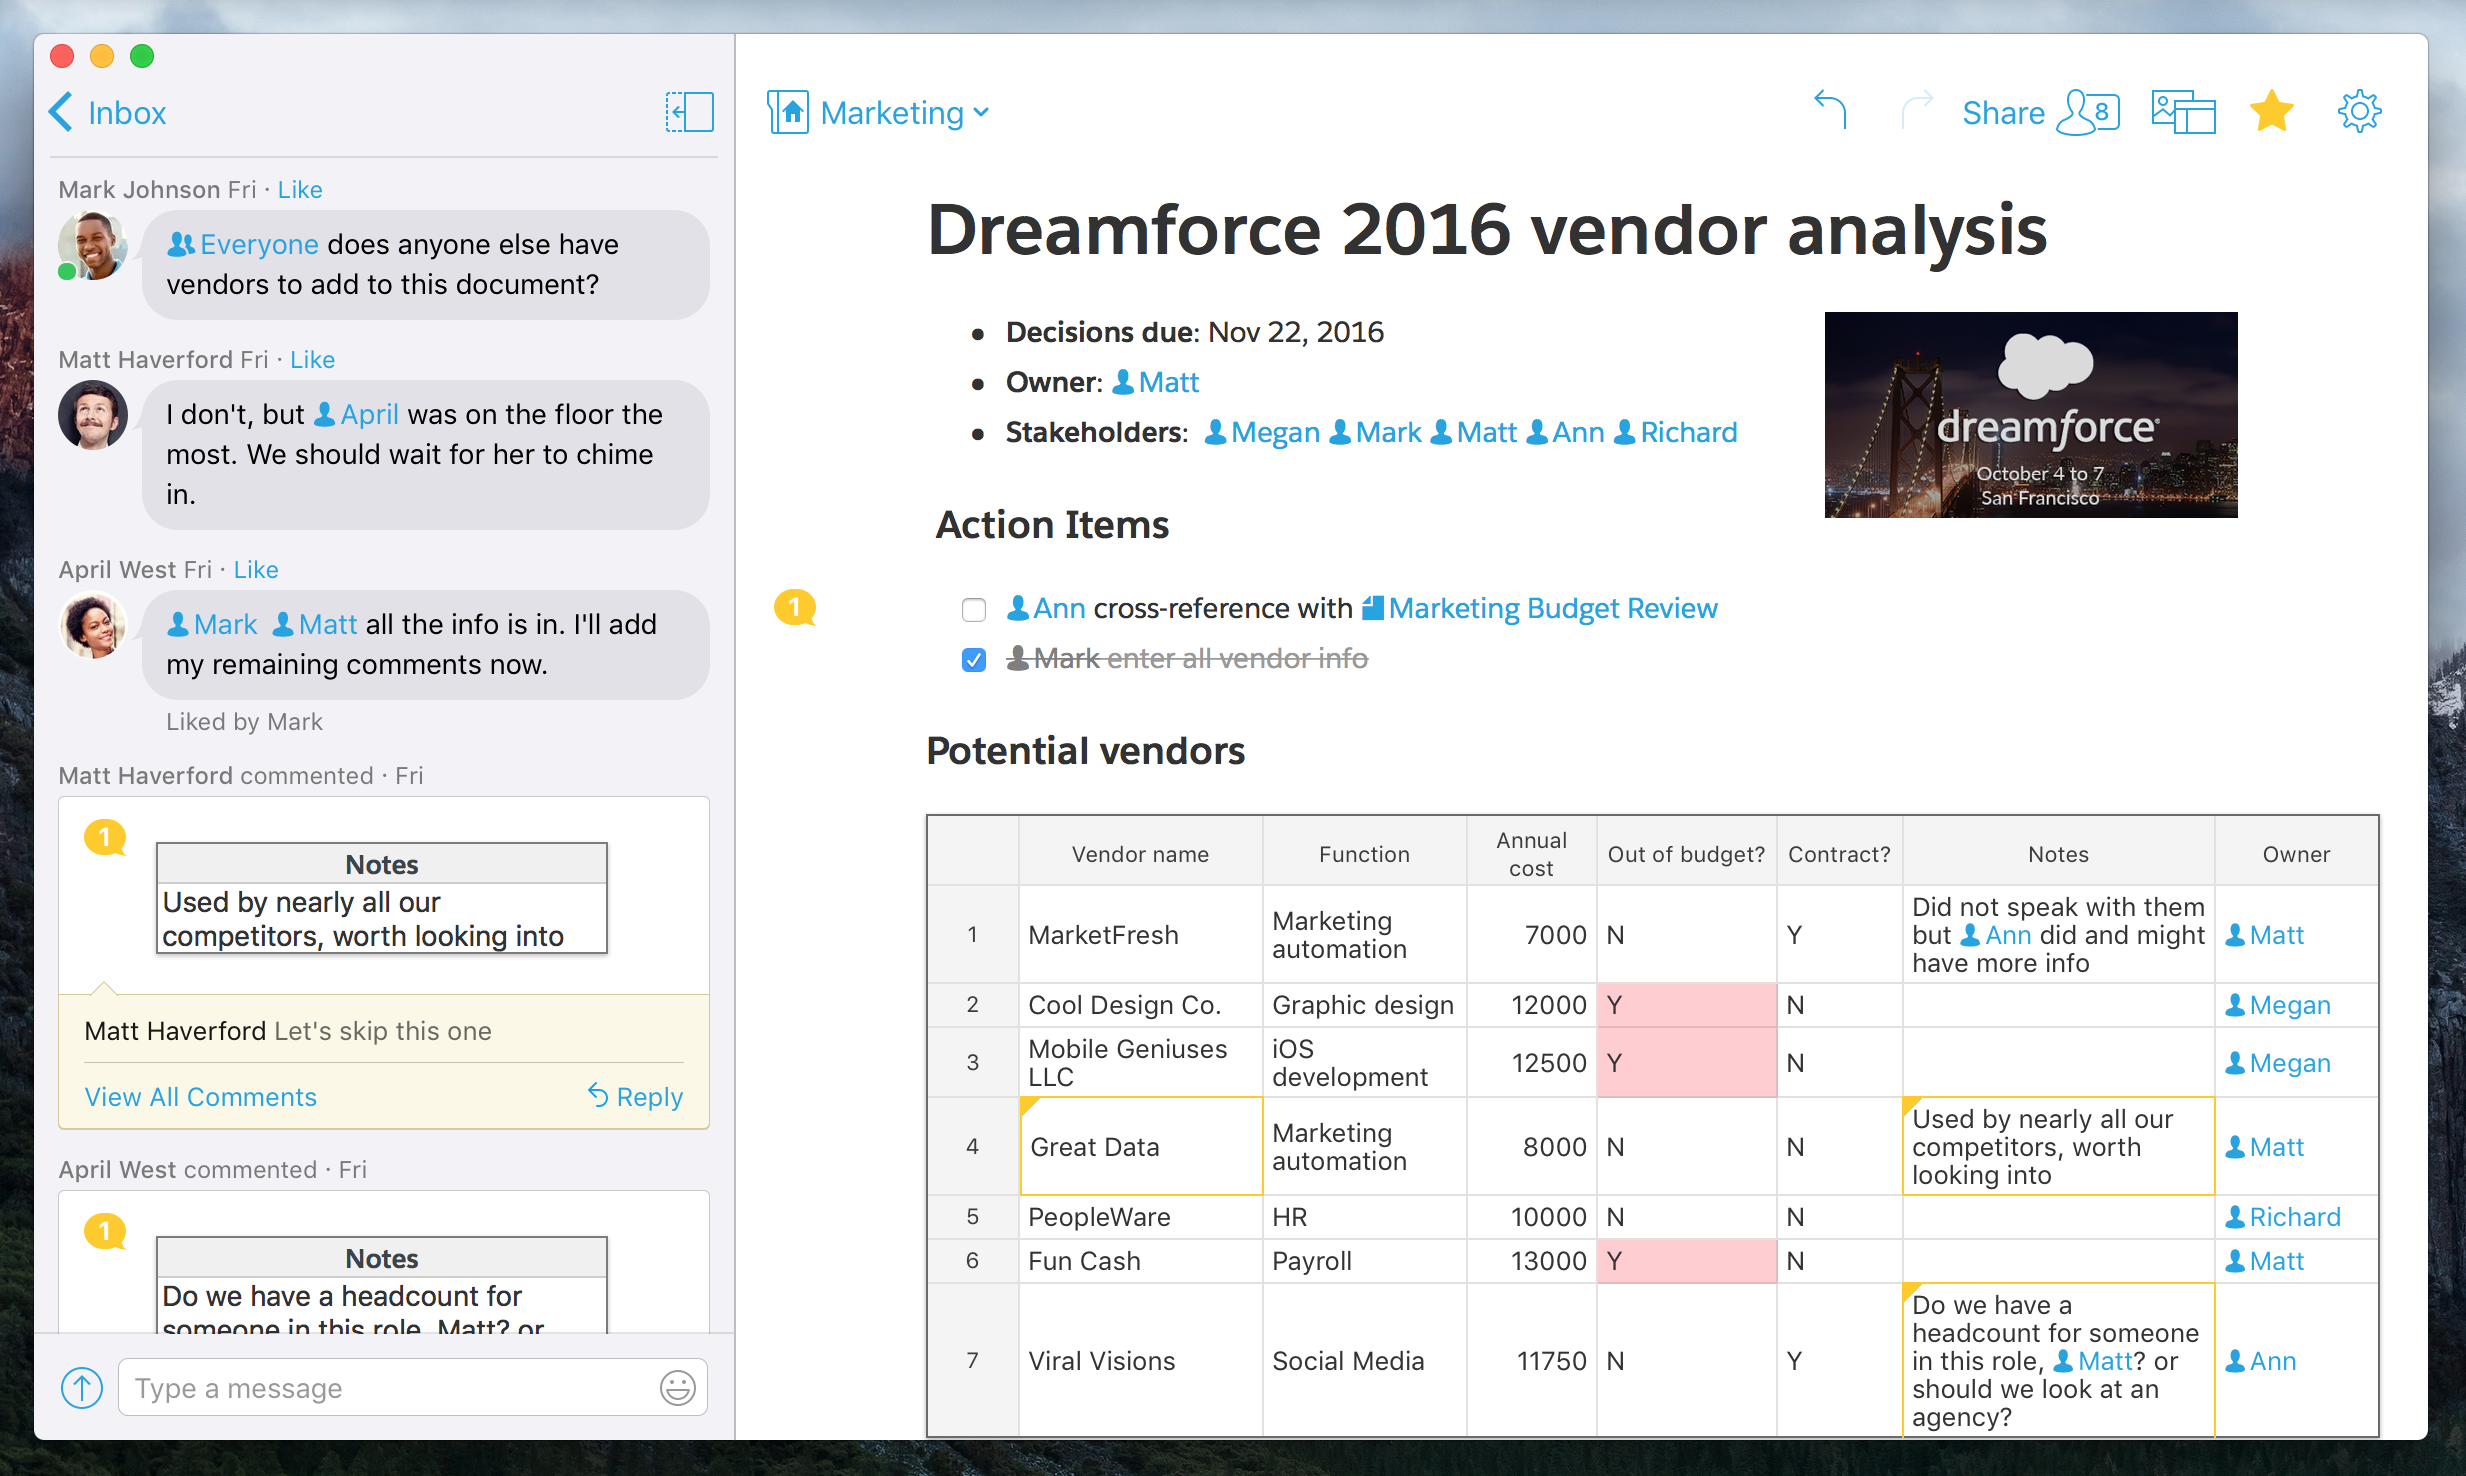Go back to Inbox chevron
Image resolution: width=2466 pixels, height=1476 pixels.
62,112
